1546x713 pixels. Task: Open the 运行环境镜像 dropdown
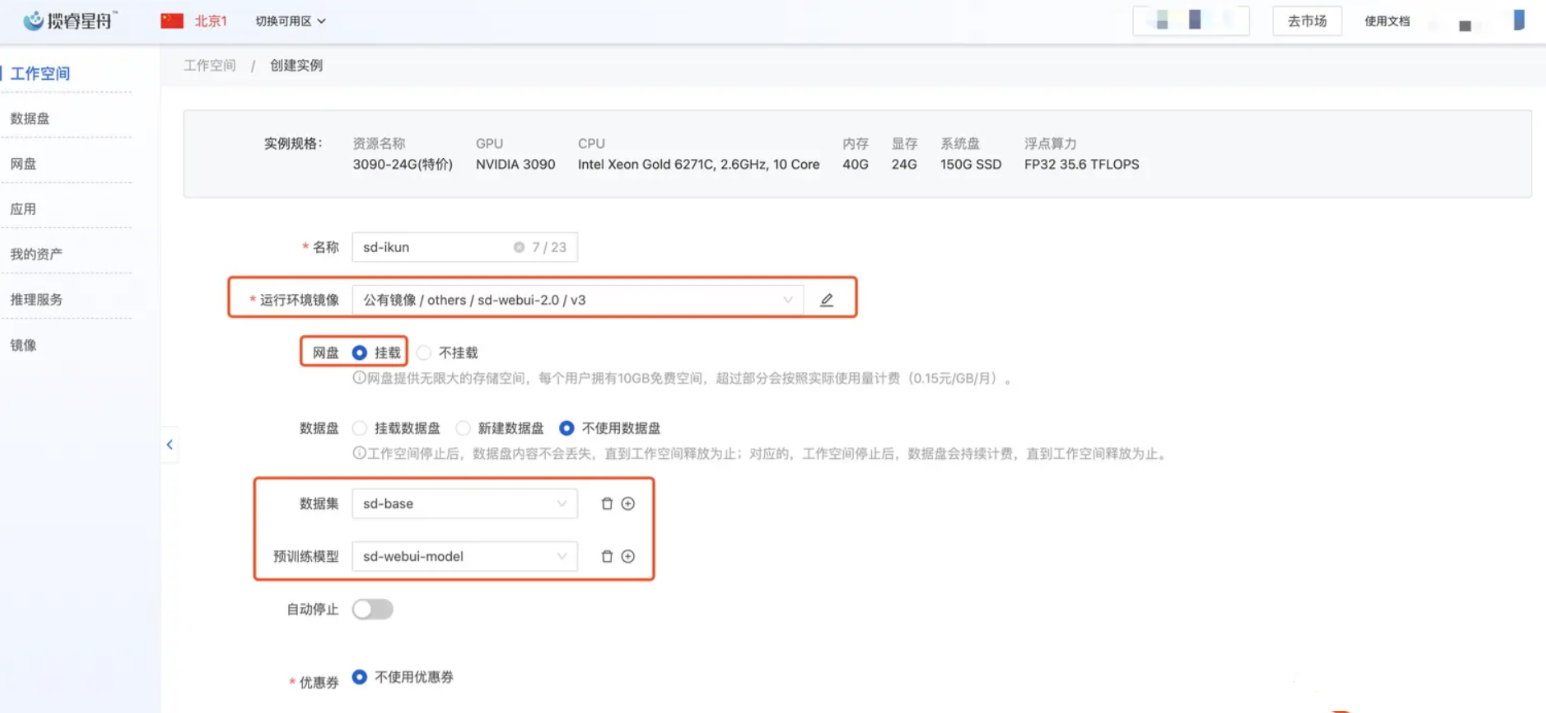click(x=578, y=299)
